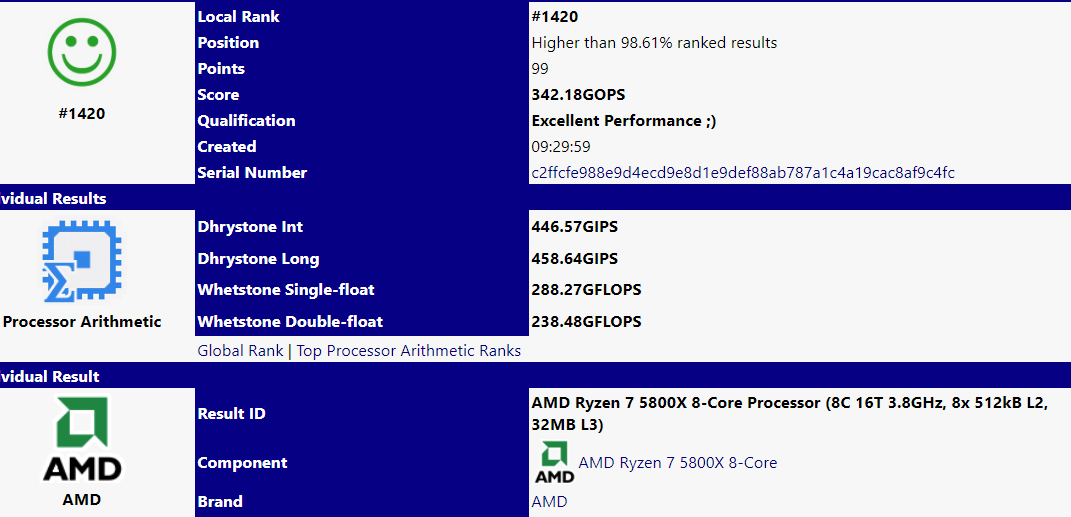Click the small AMD logo beside Component
1071x517 pixels.
(553, 462)
